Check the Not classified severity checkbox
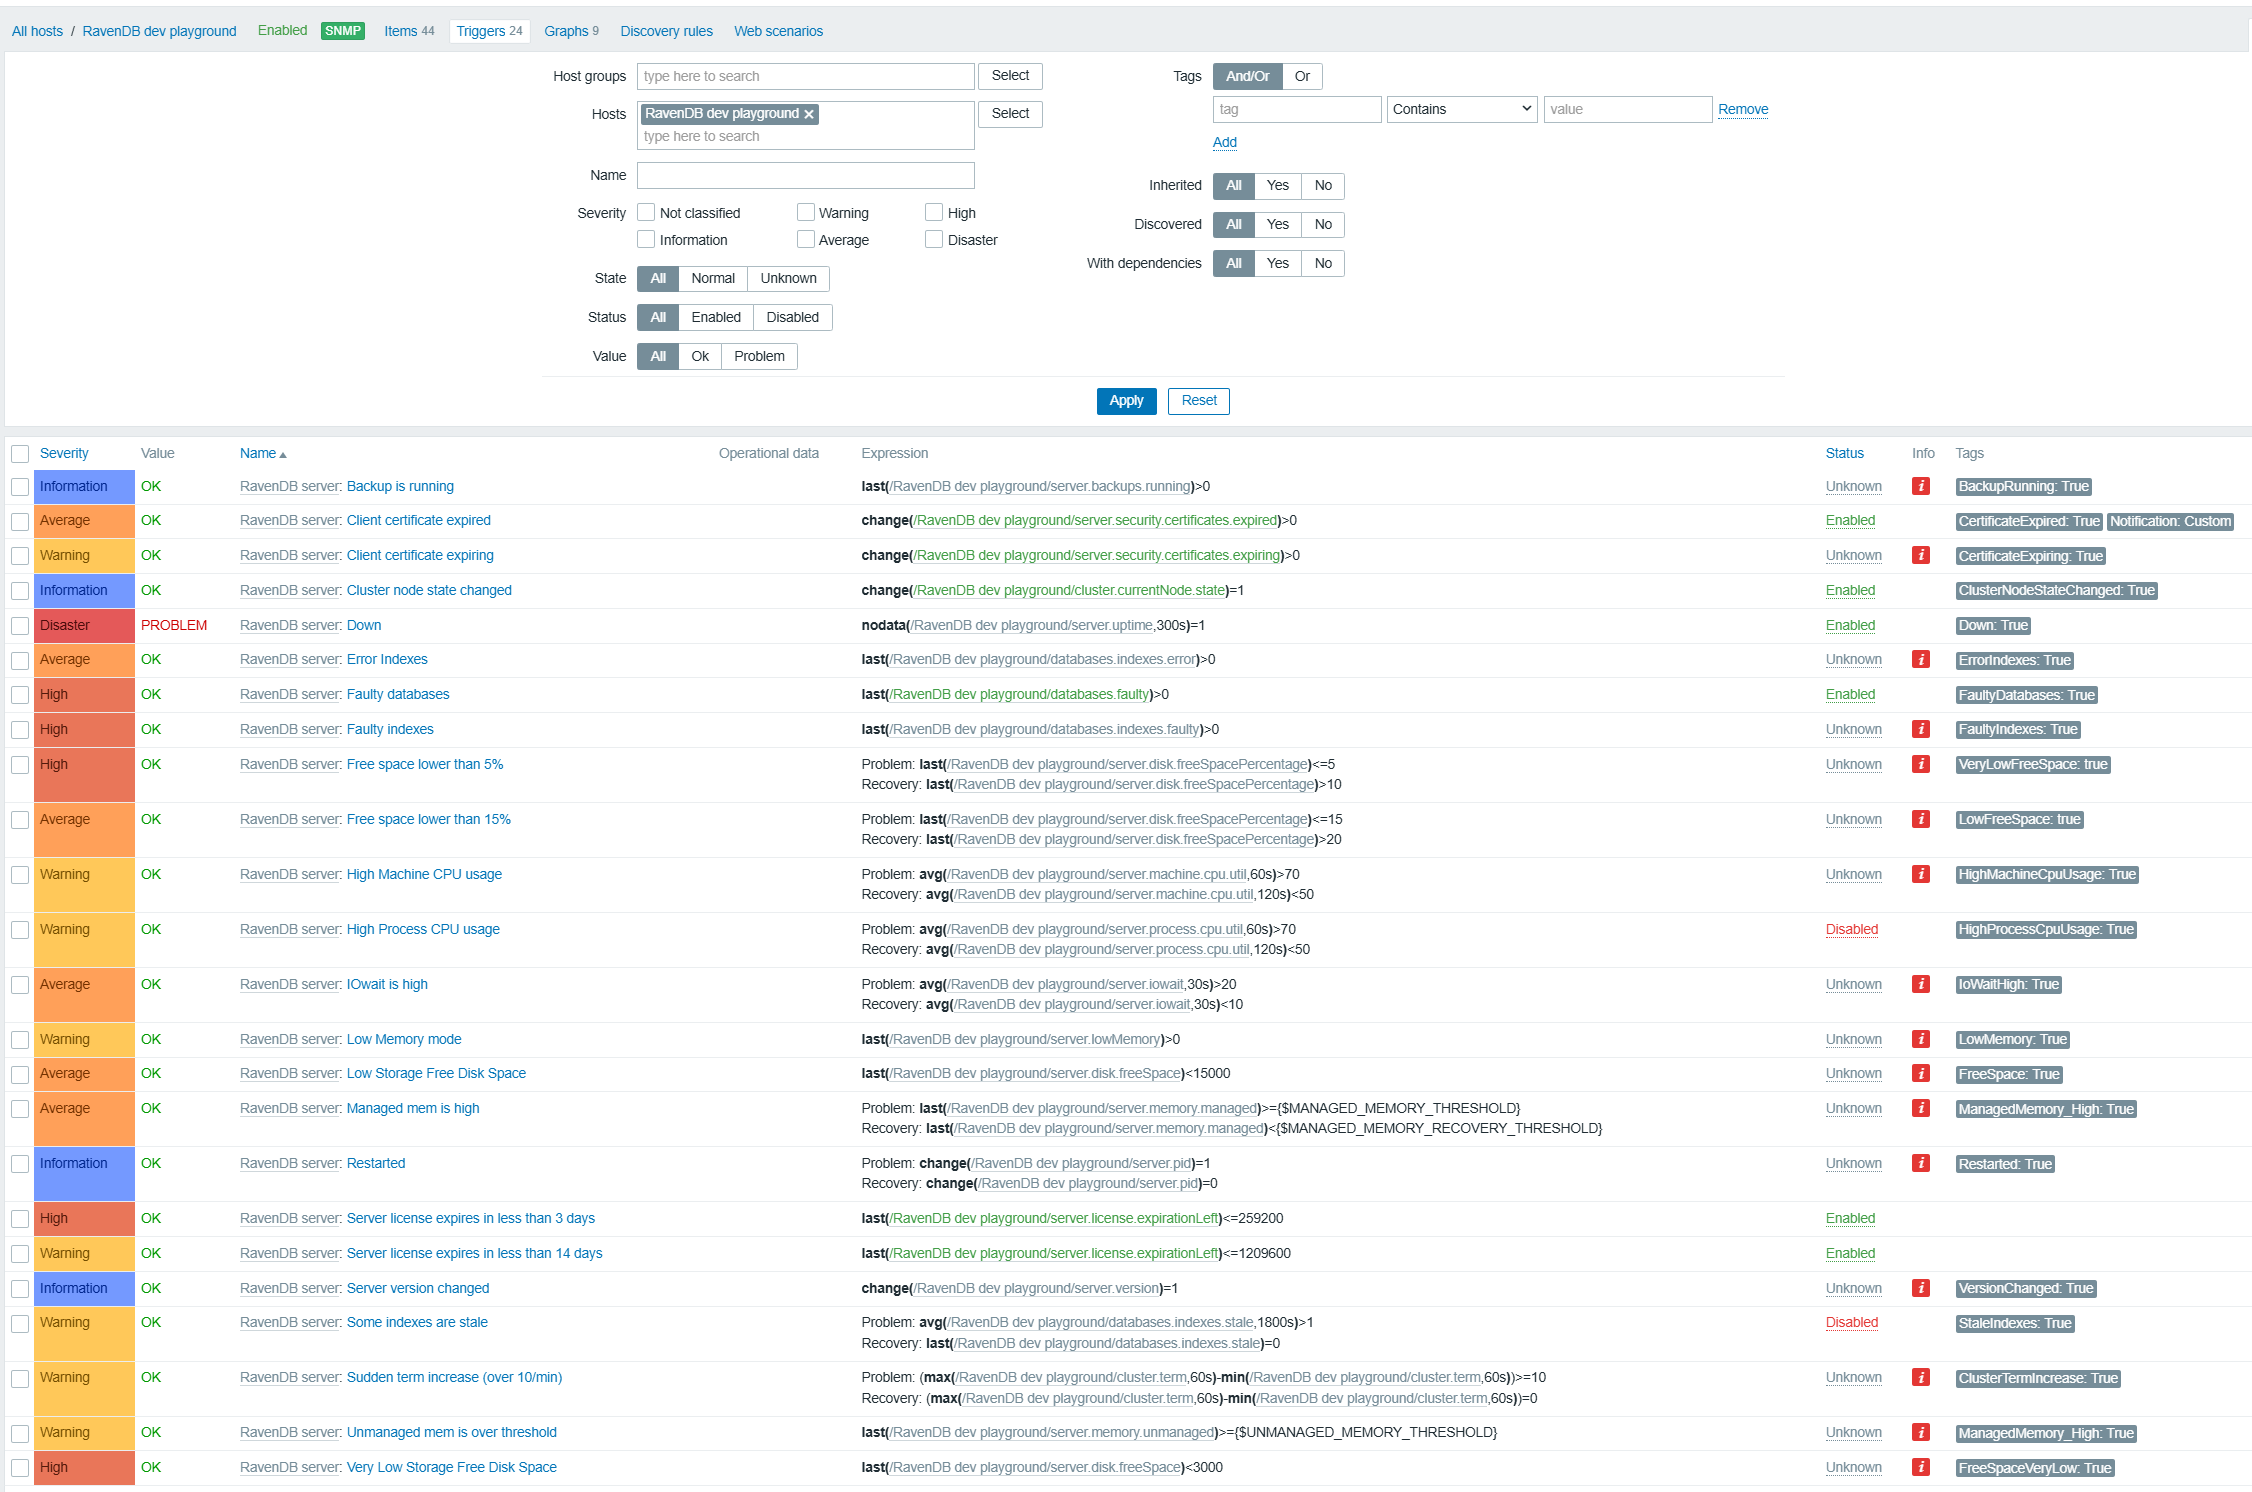The image size is (2252, 1492). 646,212
